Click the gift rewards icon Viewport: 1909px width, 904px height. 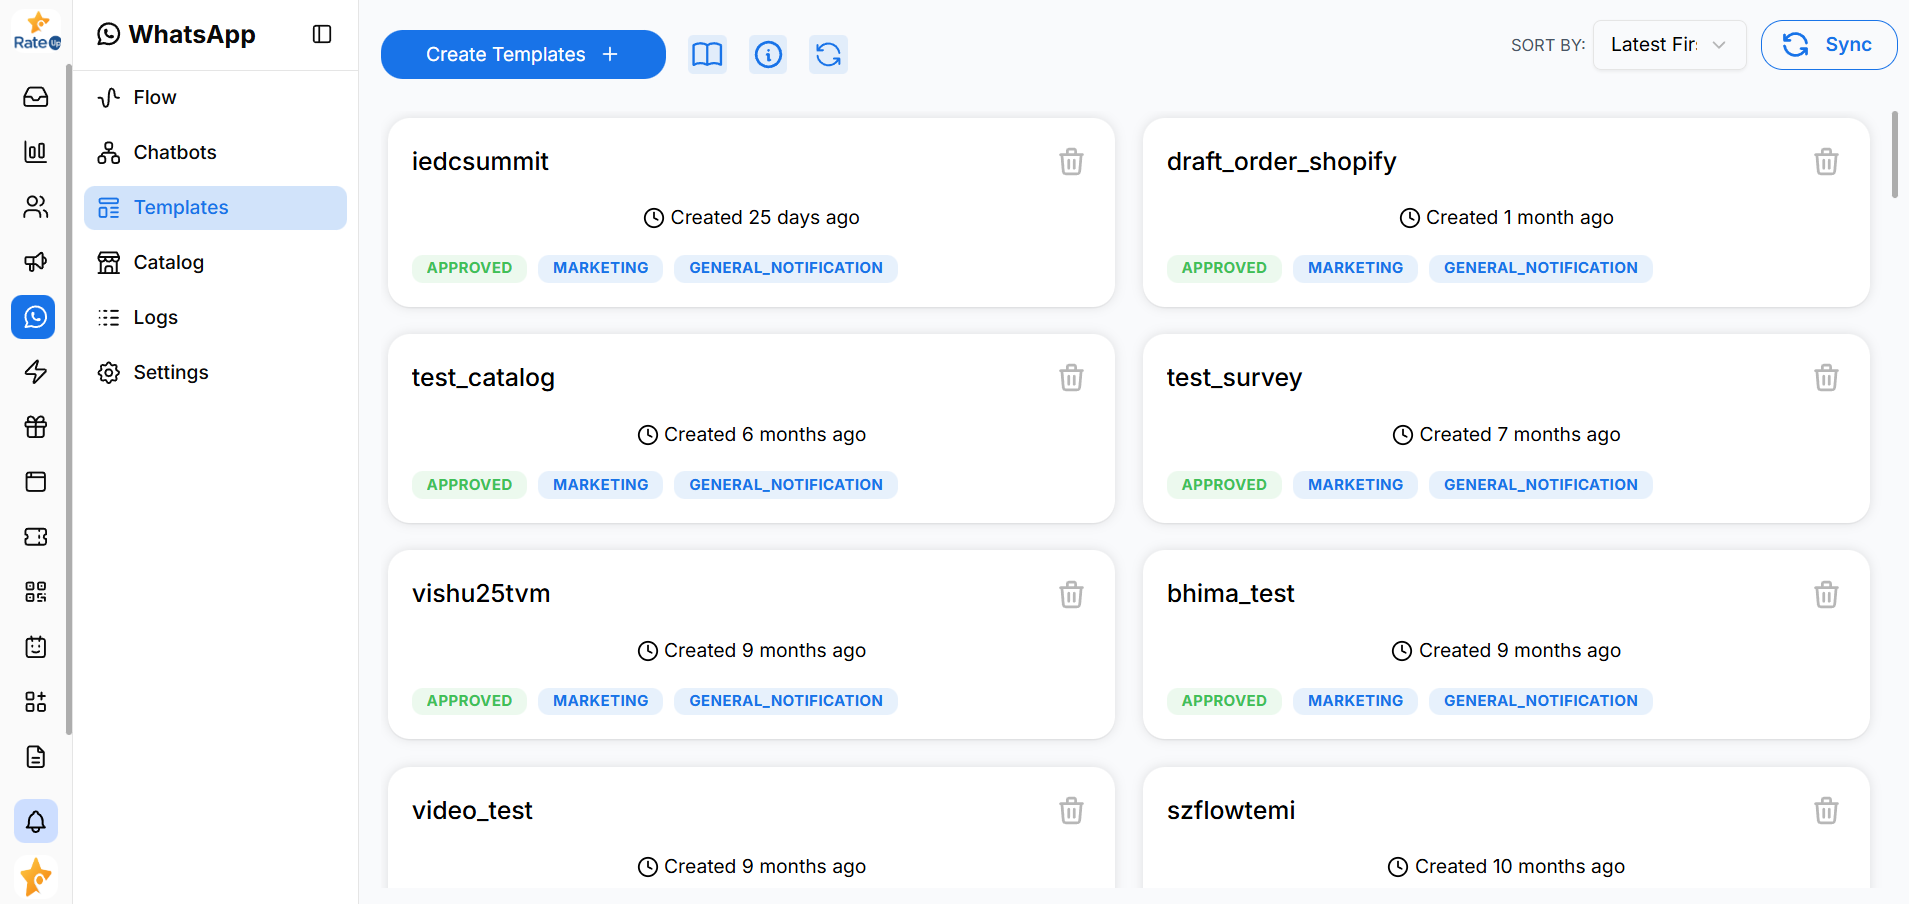pos(35,427)
